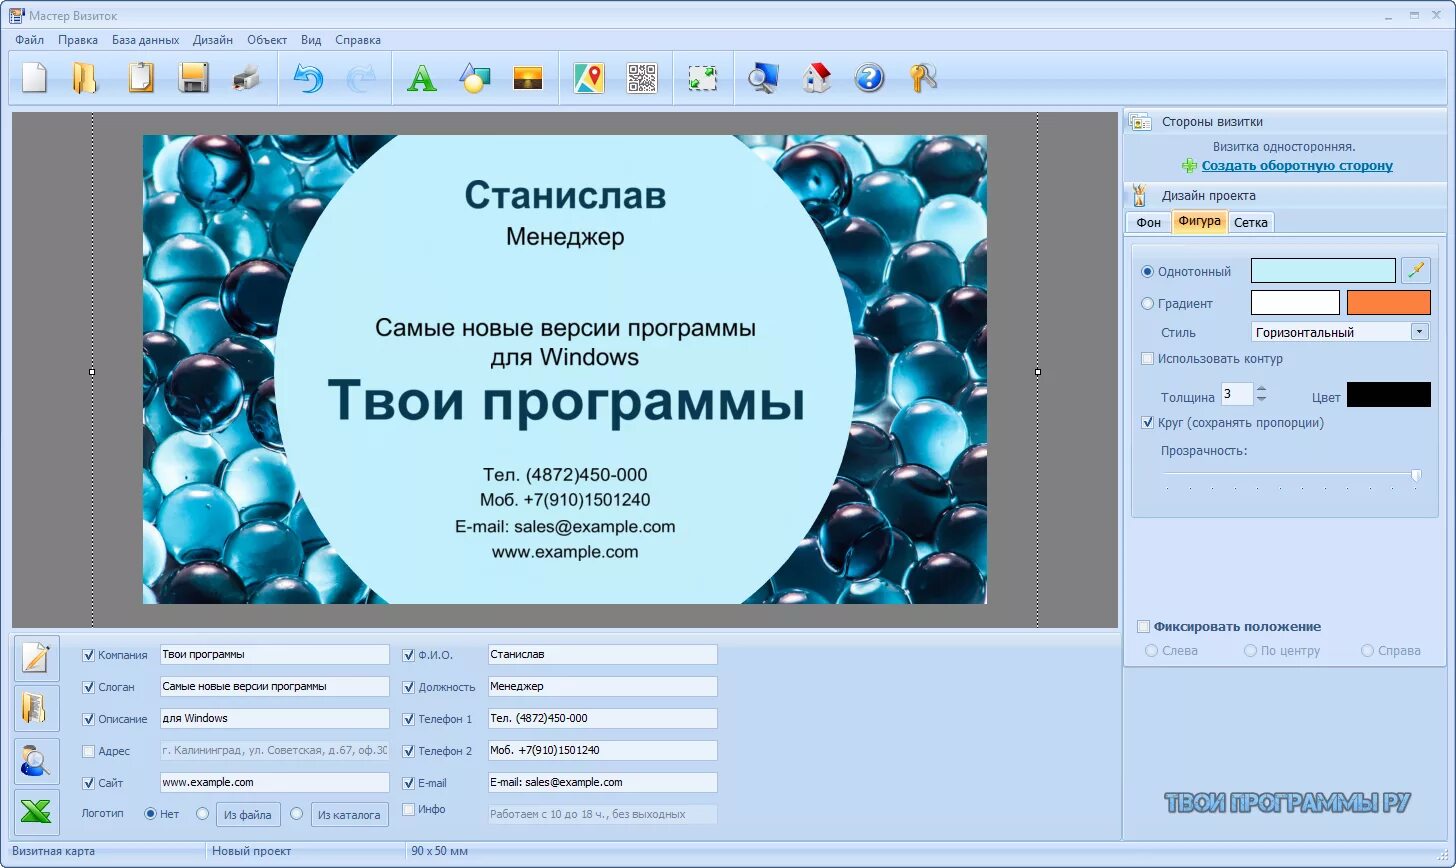Toggle the Сайт checkbox
The width and height of the screenshot is (1456, 868).
[x=89, y=783]
